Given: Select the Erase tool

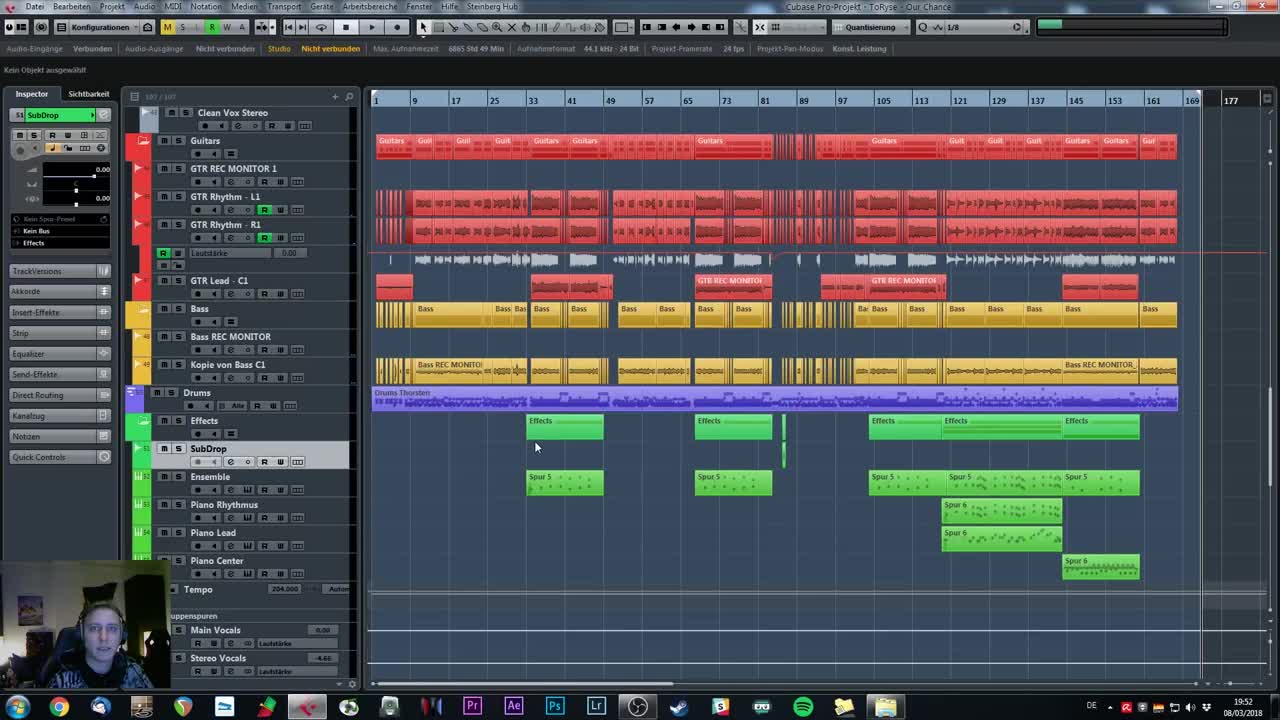Looking at the screenshot, I should coord(481,27).
